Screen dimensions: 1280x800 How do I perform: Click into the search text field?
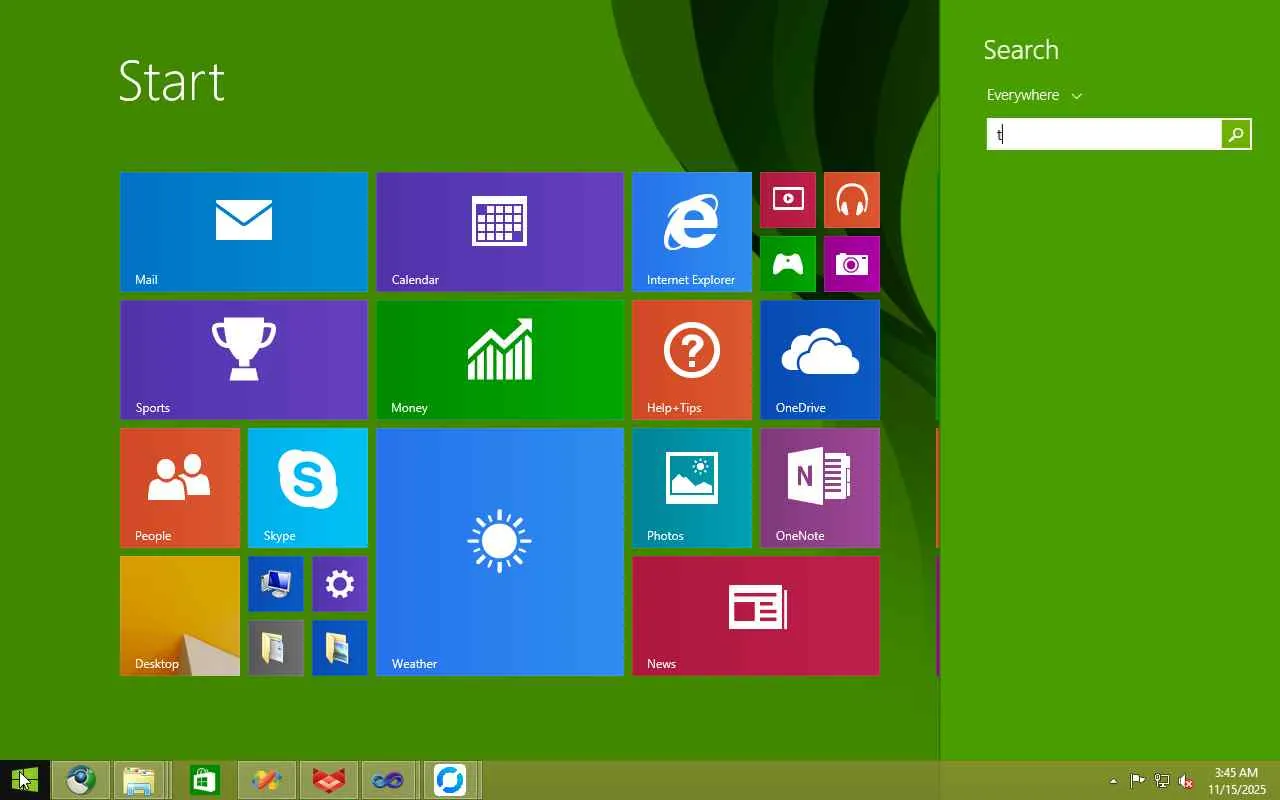pyautogui.click(x=1104, y=134)
